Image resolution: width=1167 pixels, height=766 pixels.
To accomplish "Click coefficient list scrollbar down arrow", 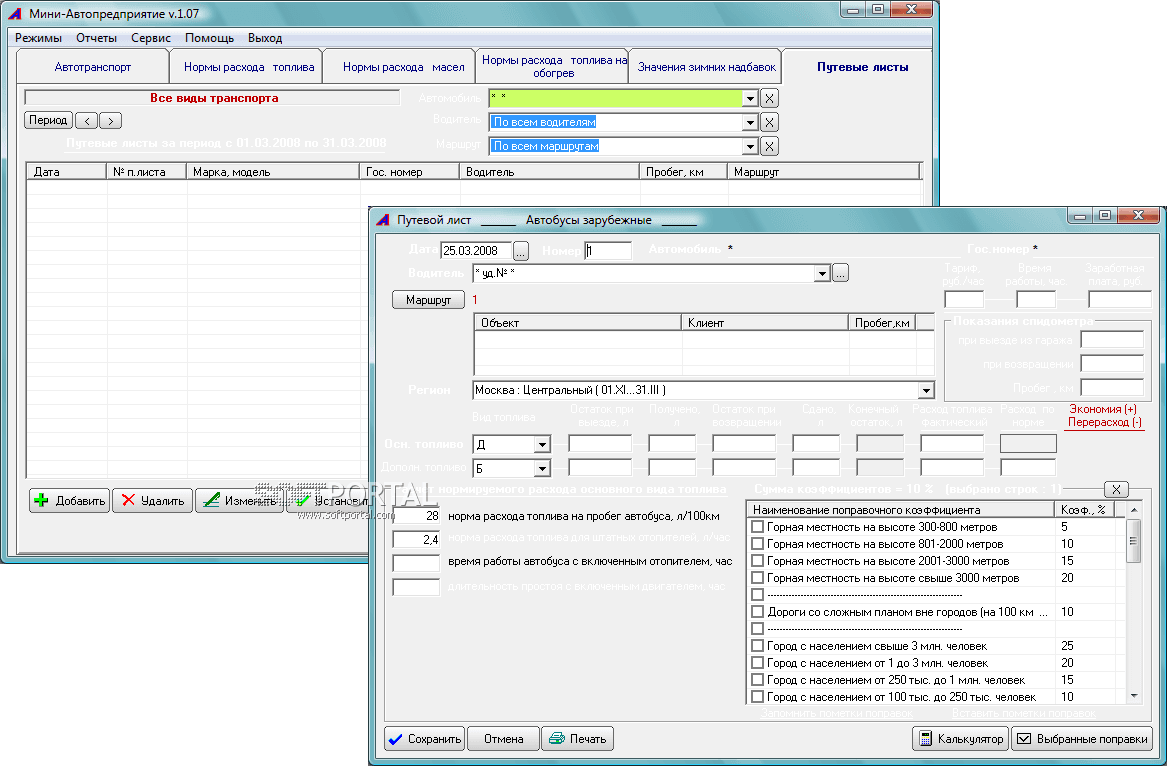I will tap(1134, 696).
